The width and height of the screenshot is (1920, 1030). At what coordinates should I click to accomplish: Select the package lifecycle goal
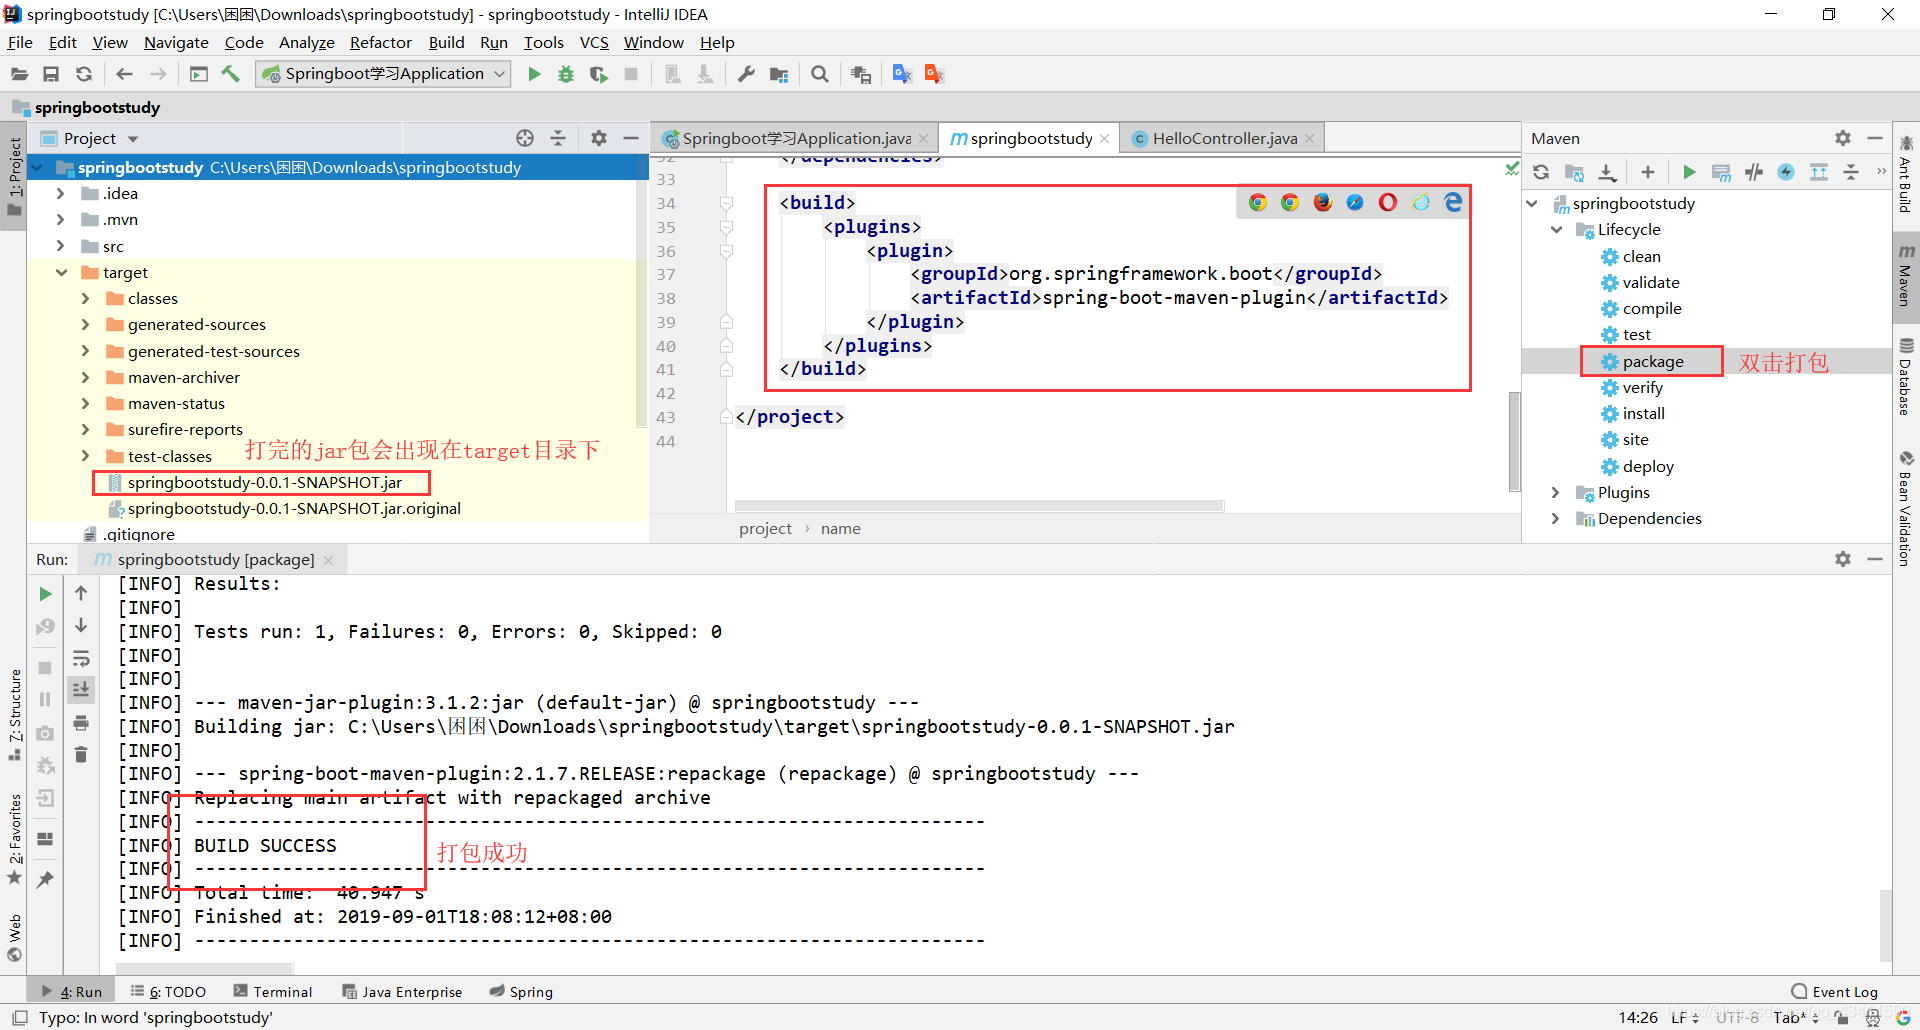click(x=1652, y=361)
